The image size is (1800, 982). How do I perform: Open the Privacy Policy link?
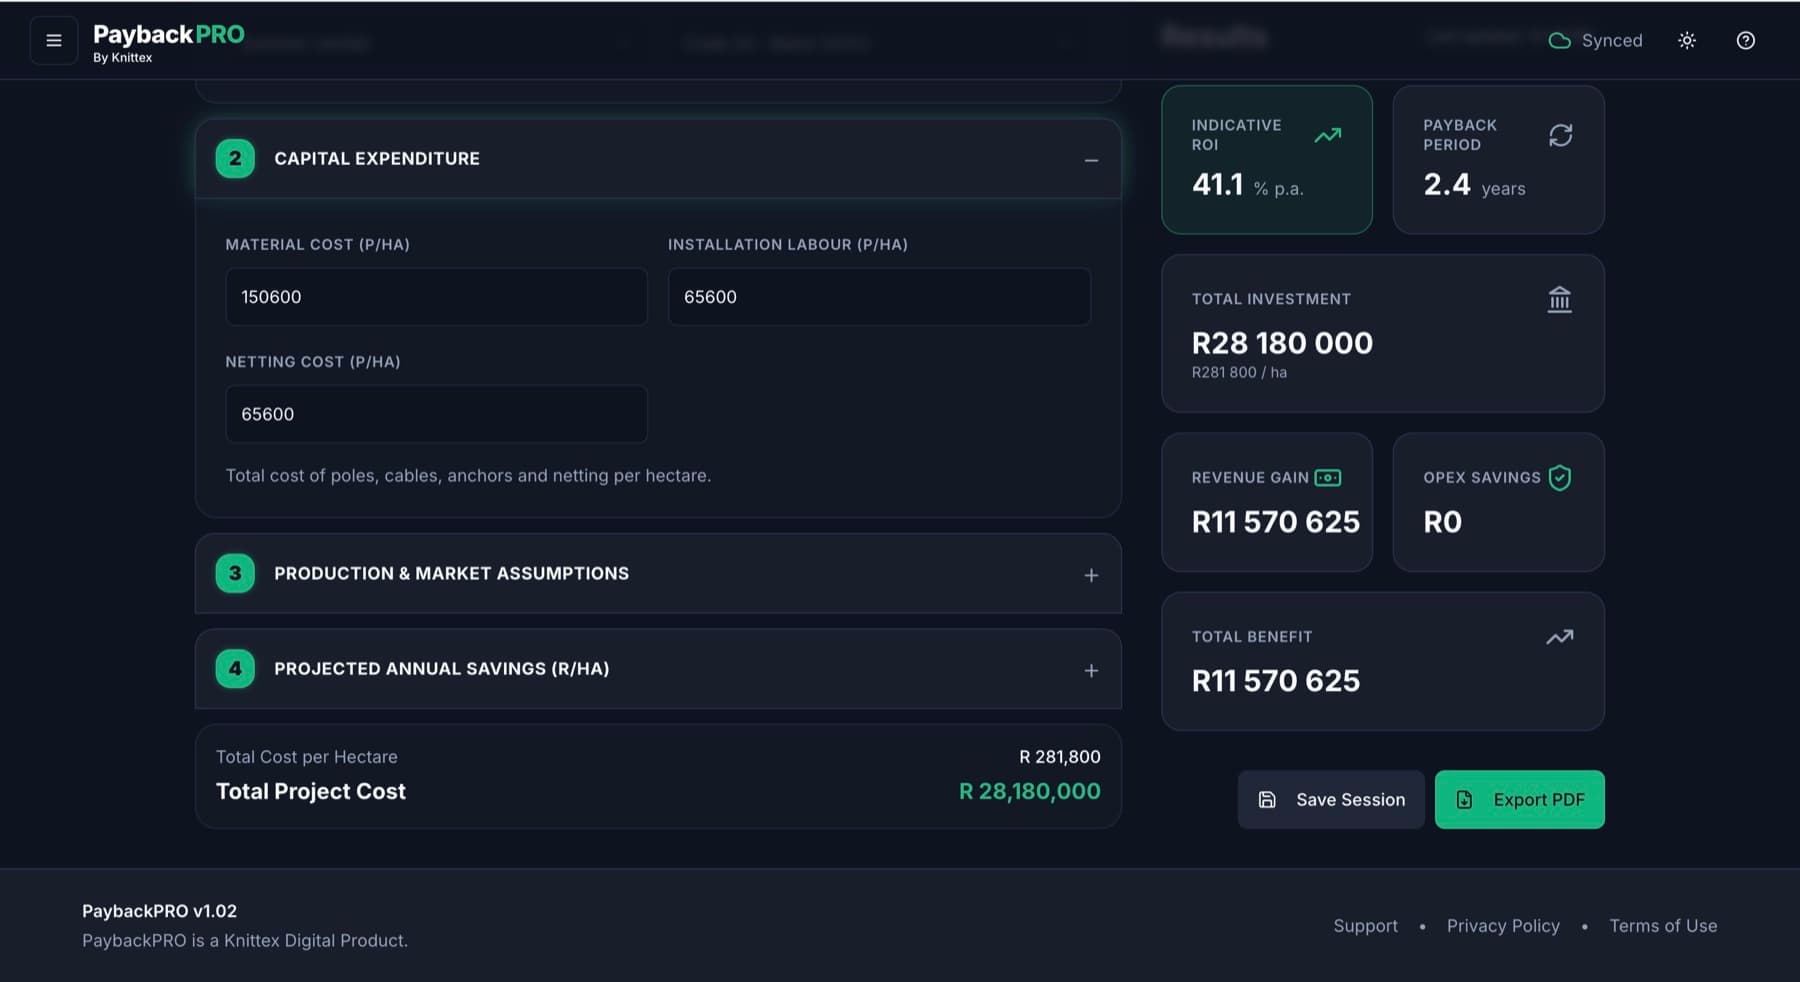[x=1503, y=926]
